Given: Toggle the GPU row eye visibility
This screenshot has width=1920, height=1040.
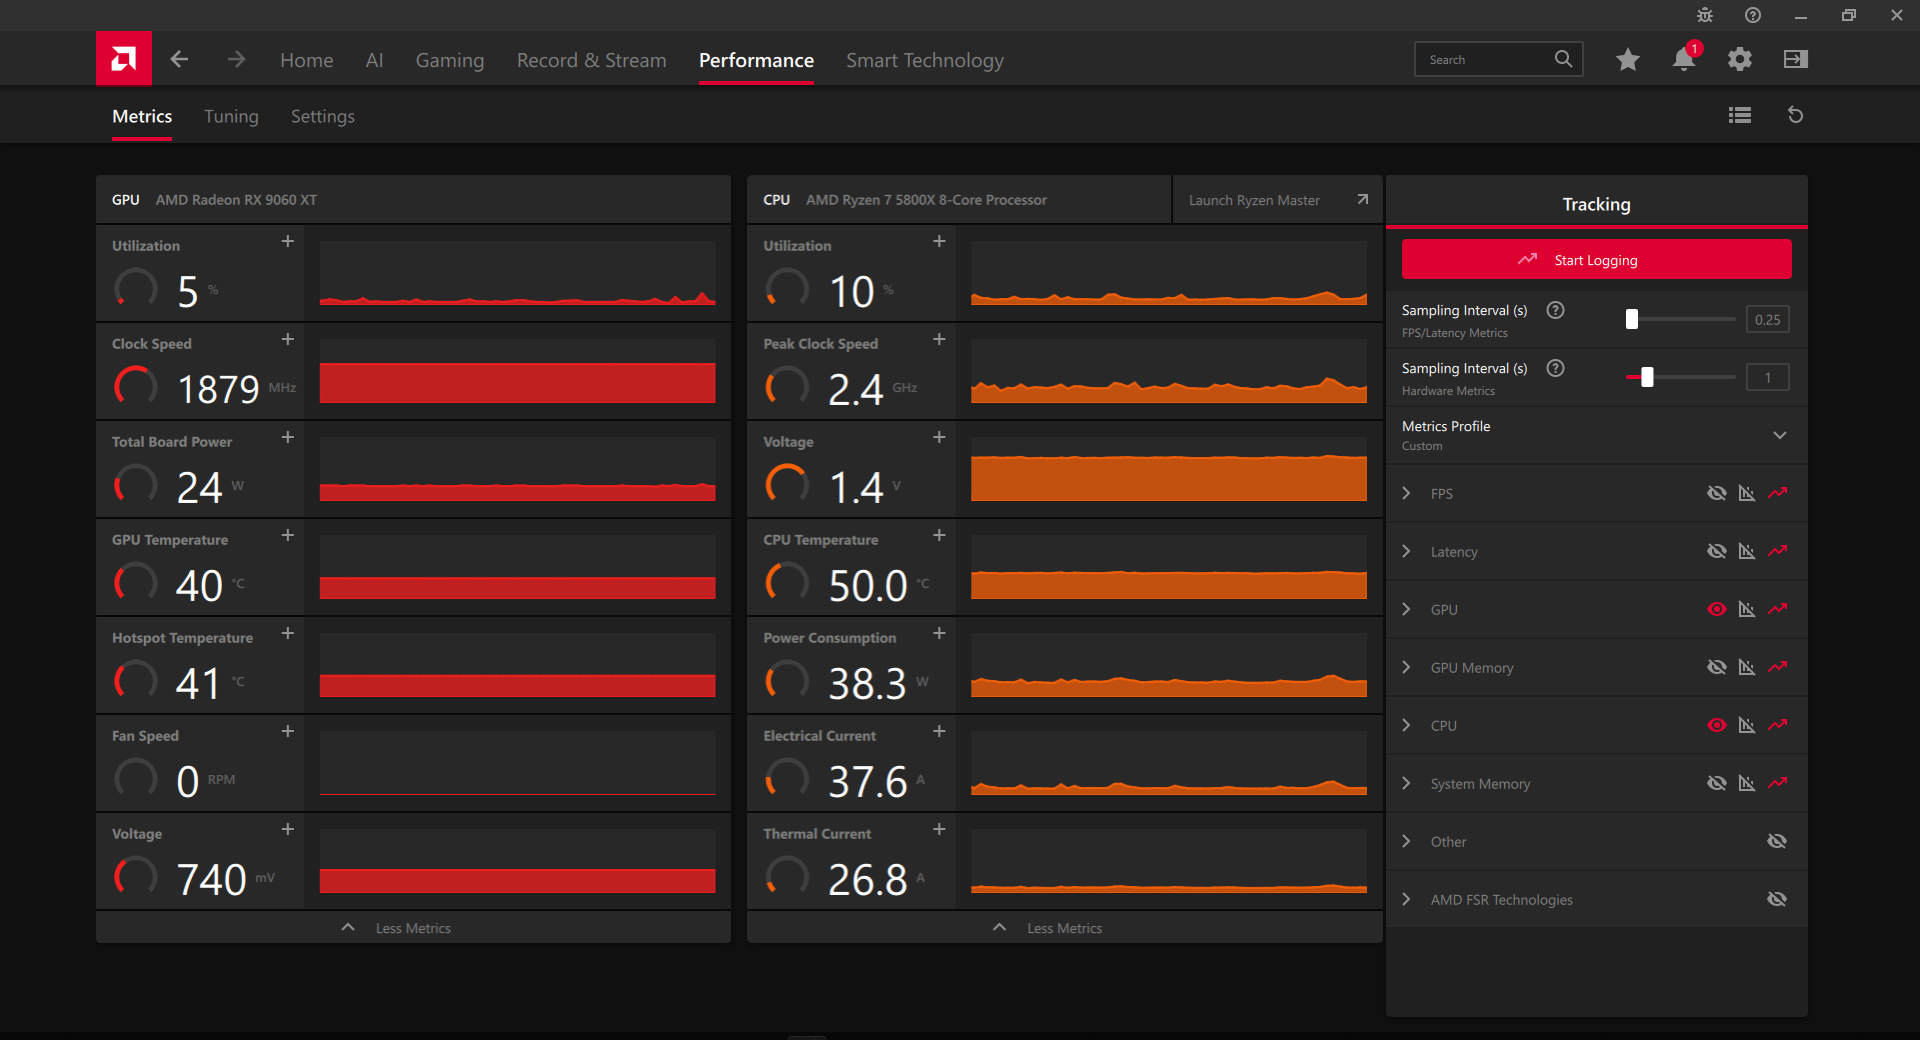Looking at the screenshot, I should click(1717, 609).
